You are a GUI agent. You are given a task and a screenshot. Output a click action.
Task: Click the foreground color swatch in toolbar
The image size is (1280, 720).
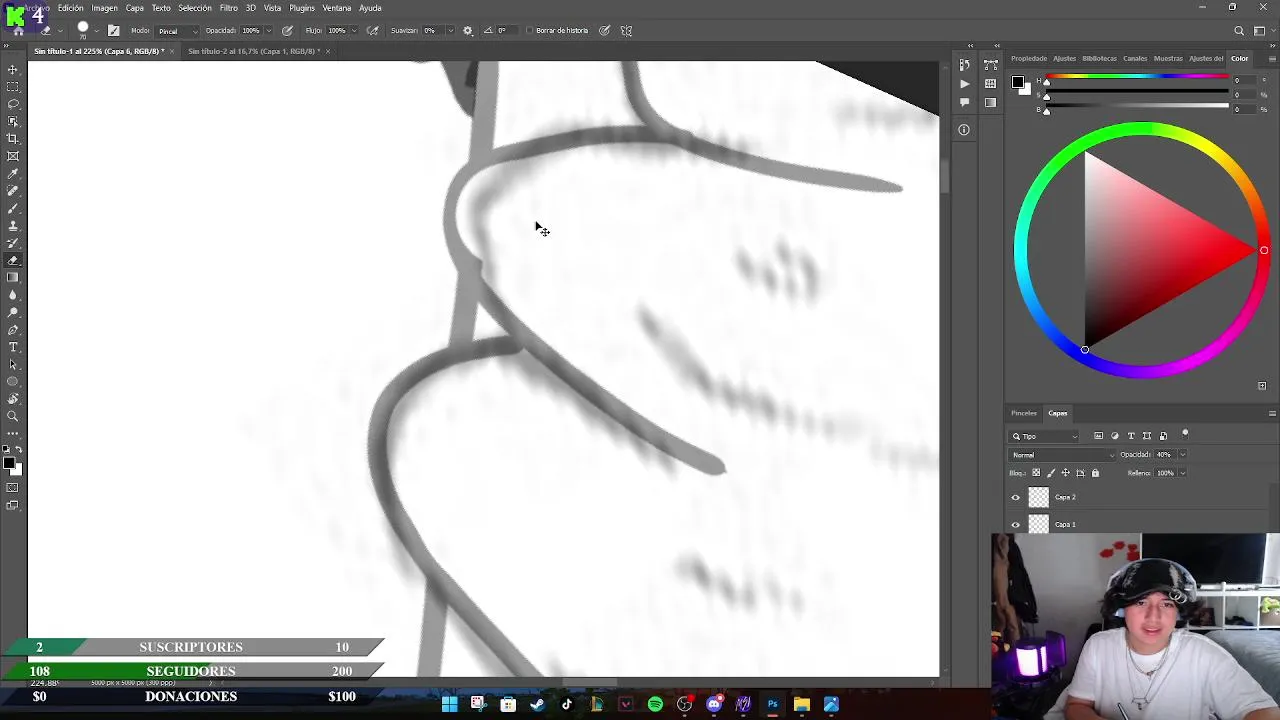(x=8, y=462)
